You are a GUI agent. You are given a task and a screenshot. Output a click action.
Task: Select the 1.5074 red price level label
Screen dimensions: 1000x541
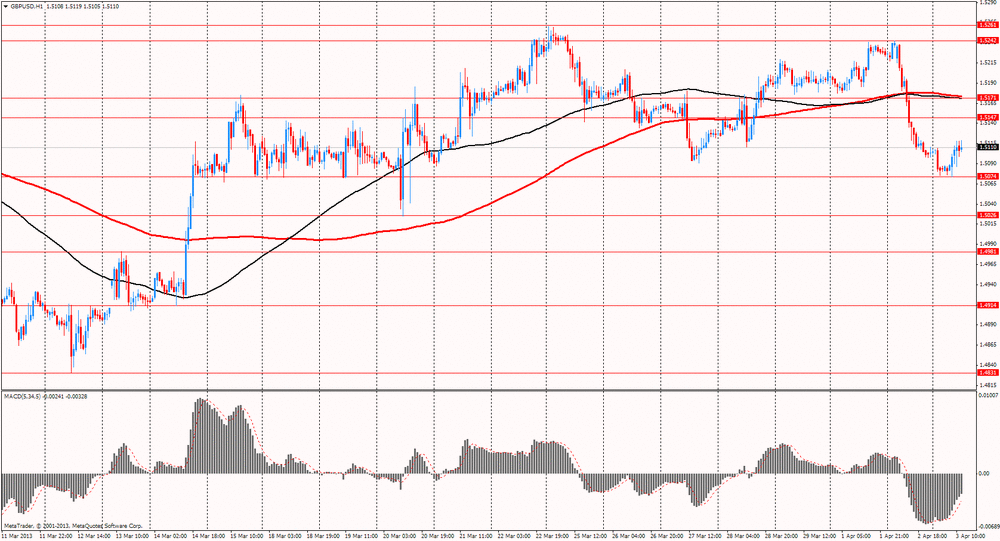[x=987, y=177]
